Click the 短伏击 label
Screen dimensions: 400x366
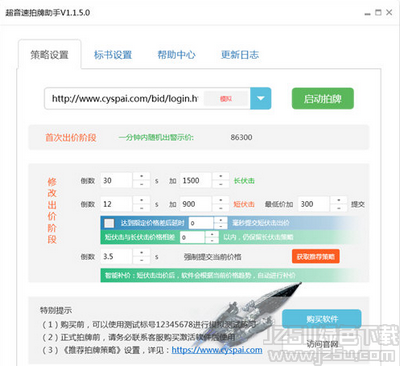[244, 204]
